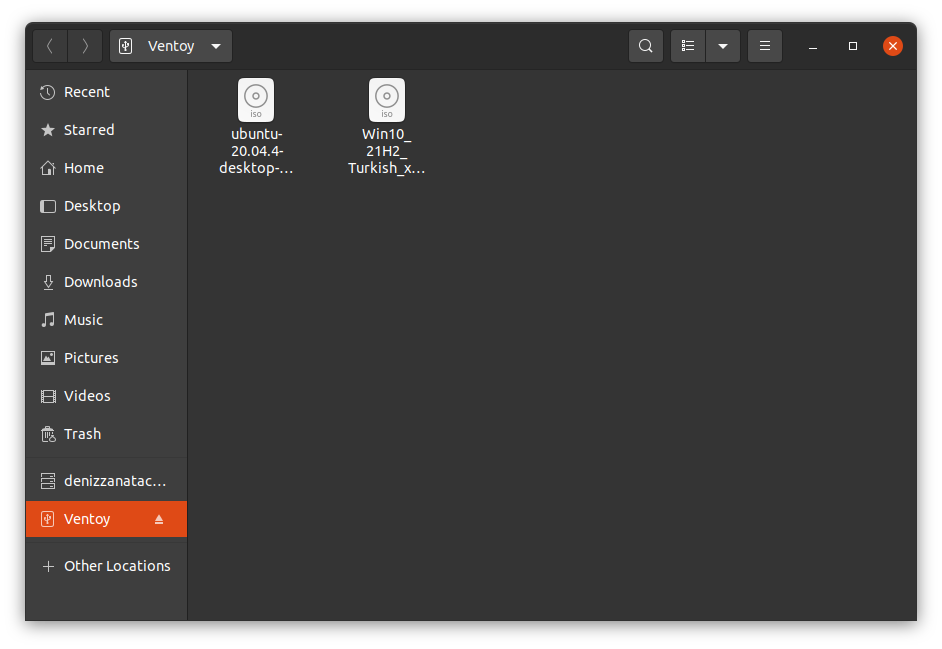This screenshot has height=649, width=942.
Task: Select the Ventoy drive in sidebar
Action: [x=106, y=519]
